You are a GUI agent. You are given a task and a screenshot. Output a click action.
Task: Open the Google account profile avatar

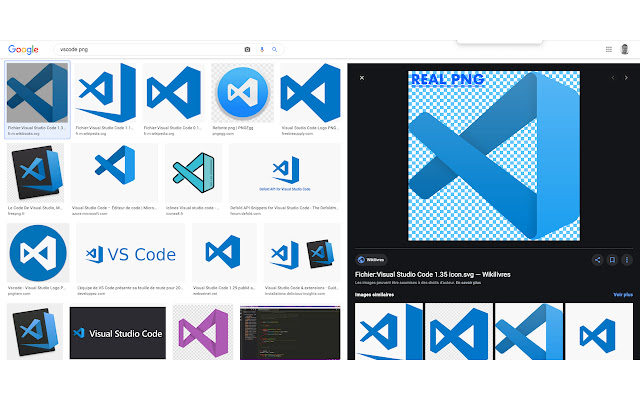point(624,49)
